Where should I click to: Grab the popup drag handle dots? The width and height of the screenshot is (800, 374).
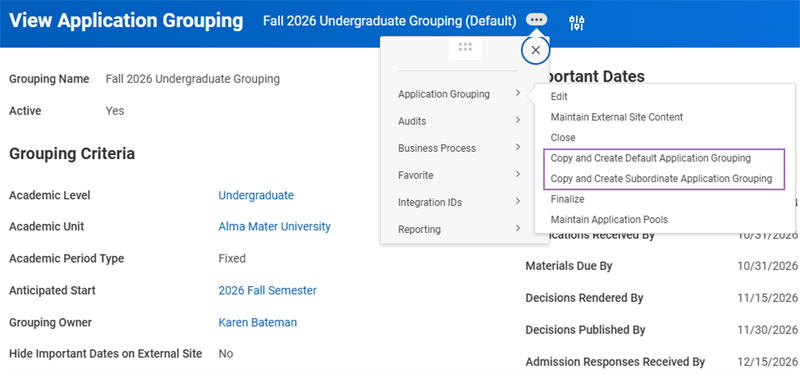pos(465,47)
